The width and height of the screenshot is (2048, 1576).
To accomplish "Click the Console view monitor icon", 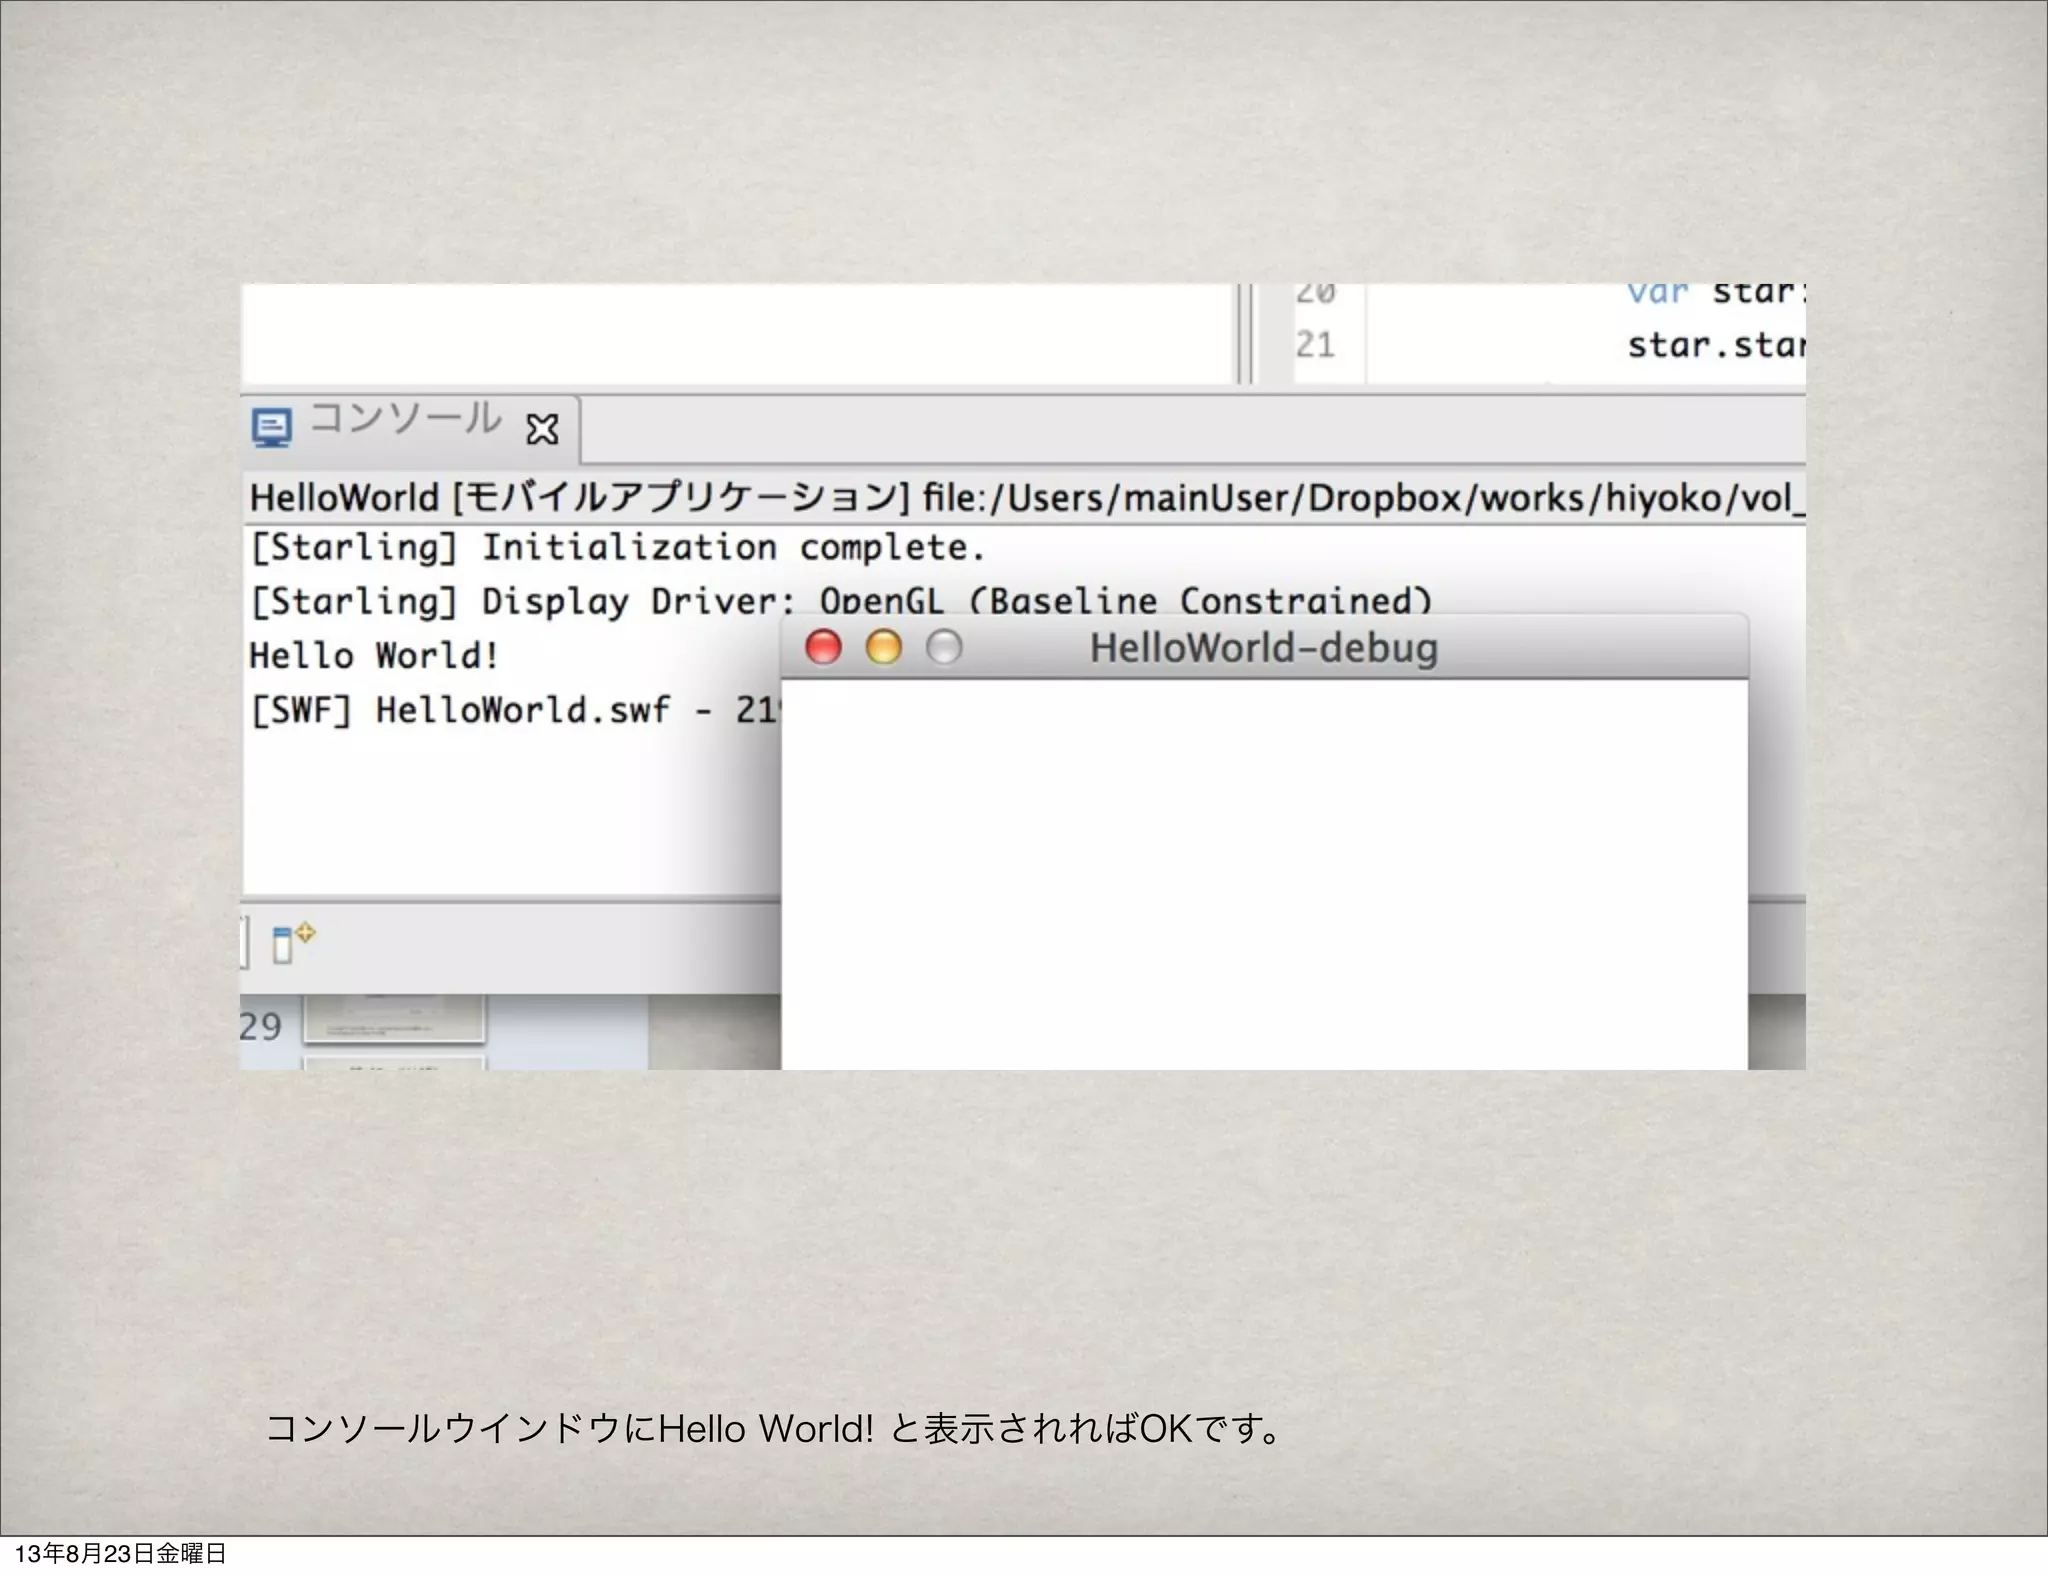I will [x=271, y=427].
